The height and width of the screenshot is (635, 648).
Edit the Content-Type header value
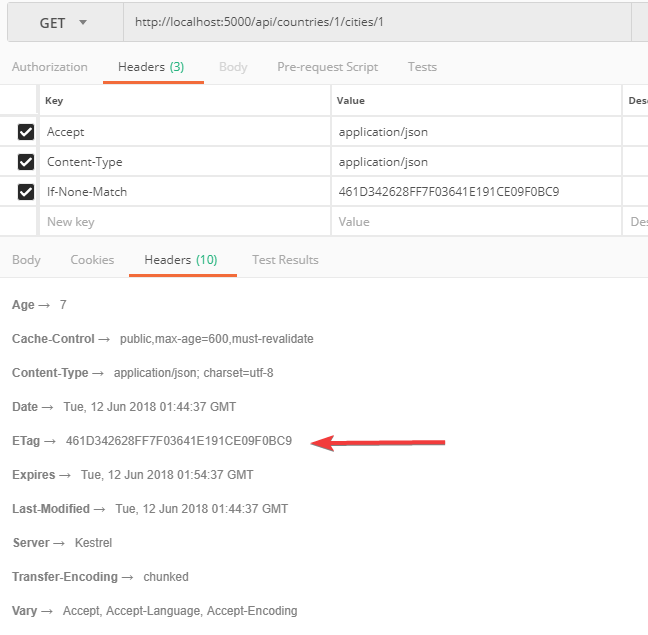tap(475, 162)
